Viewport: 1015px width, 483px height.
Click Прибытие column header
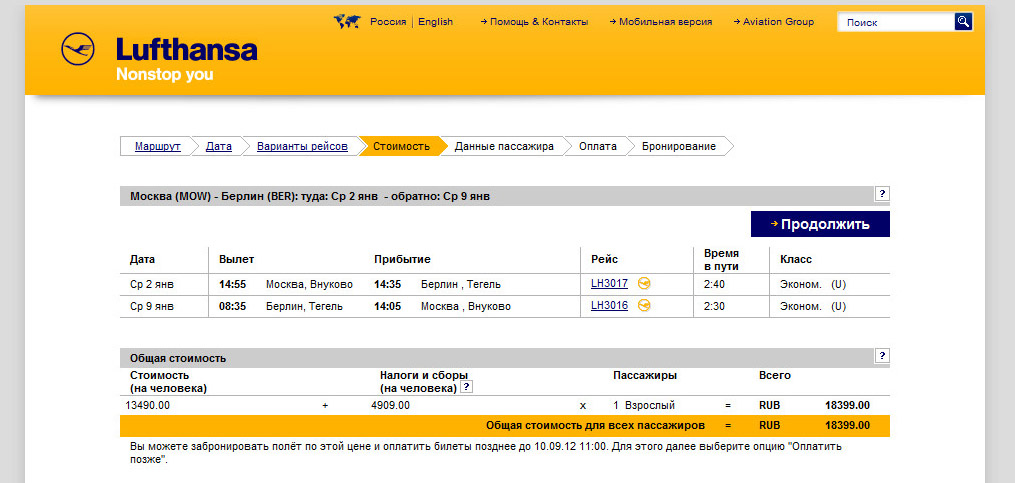point(402,259)
